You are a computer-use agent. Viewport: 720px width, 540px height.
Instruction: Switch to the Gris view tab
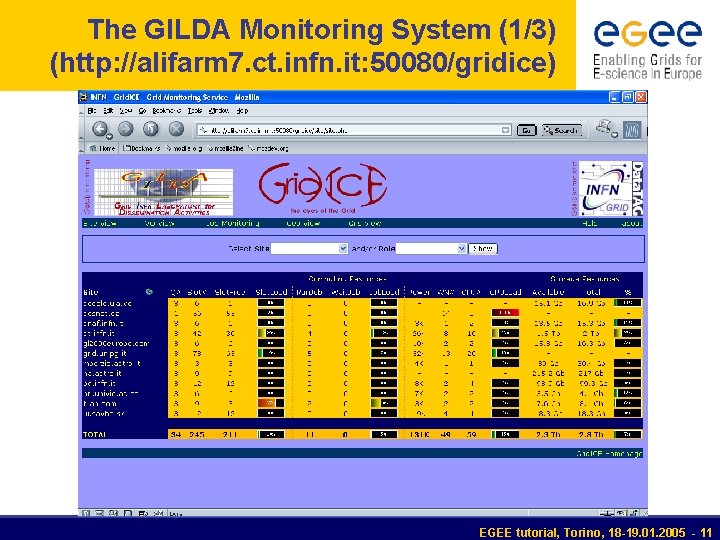tap(365, 224)
